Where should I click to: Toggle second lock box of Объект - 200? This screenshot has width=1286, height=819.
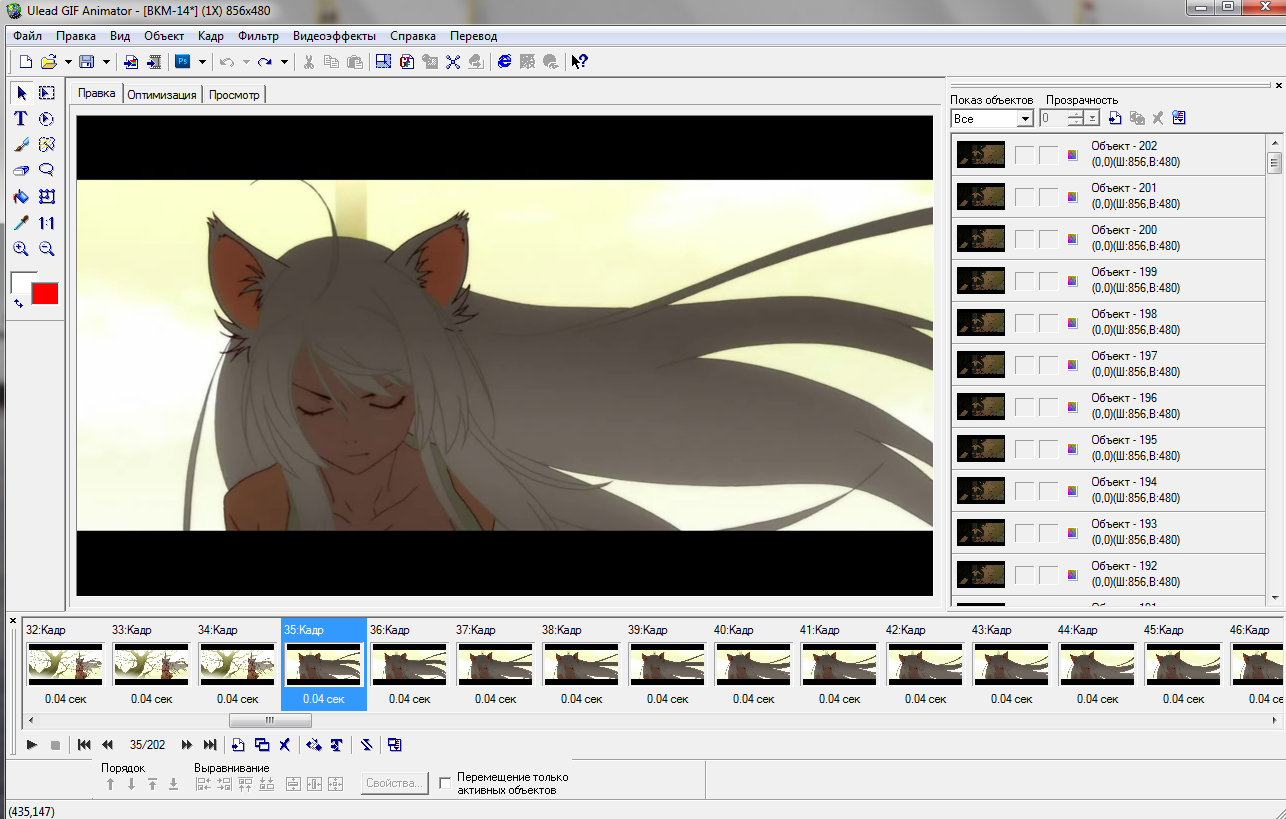click(x=1048, y=238)
